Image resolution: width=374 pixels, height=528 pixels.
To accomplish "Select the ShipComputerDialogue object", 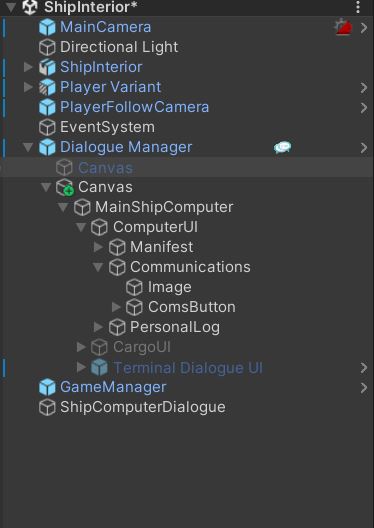I will click(187, 407).
